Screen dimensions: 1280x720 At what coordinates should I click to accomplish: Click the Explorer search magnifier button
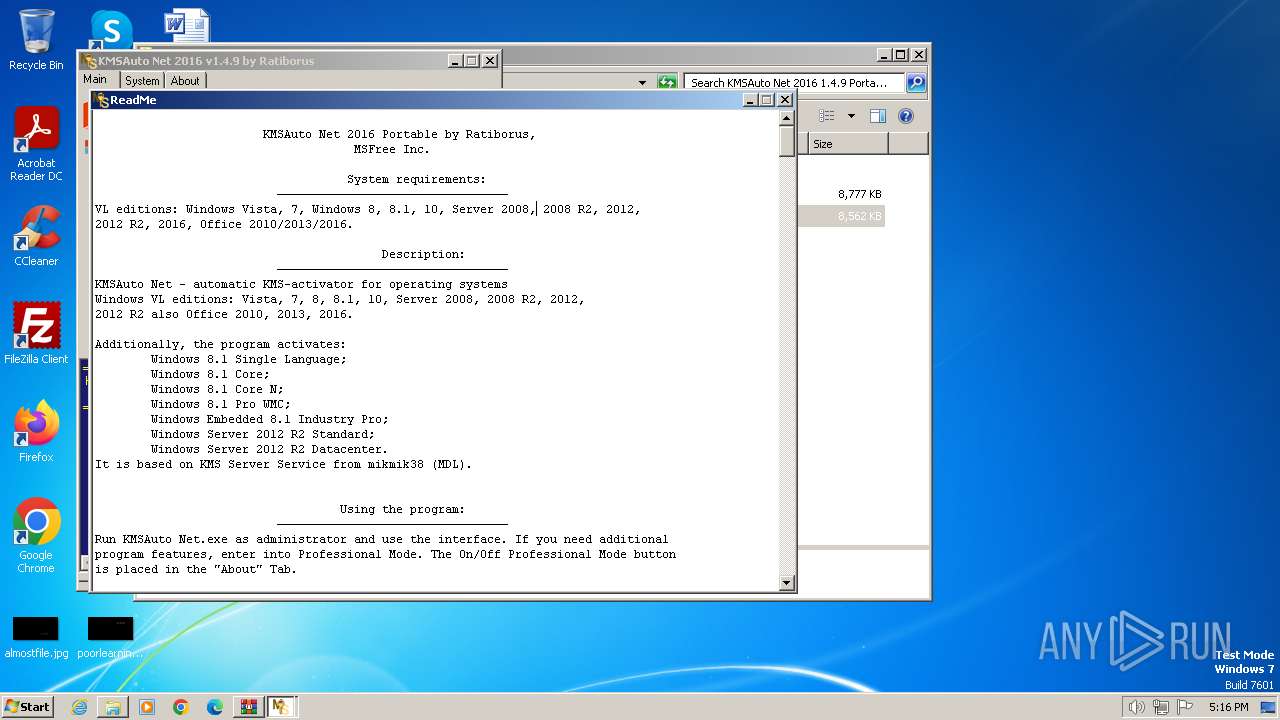pos(916,83)
